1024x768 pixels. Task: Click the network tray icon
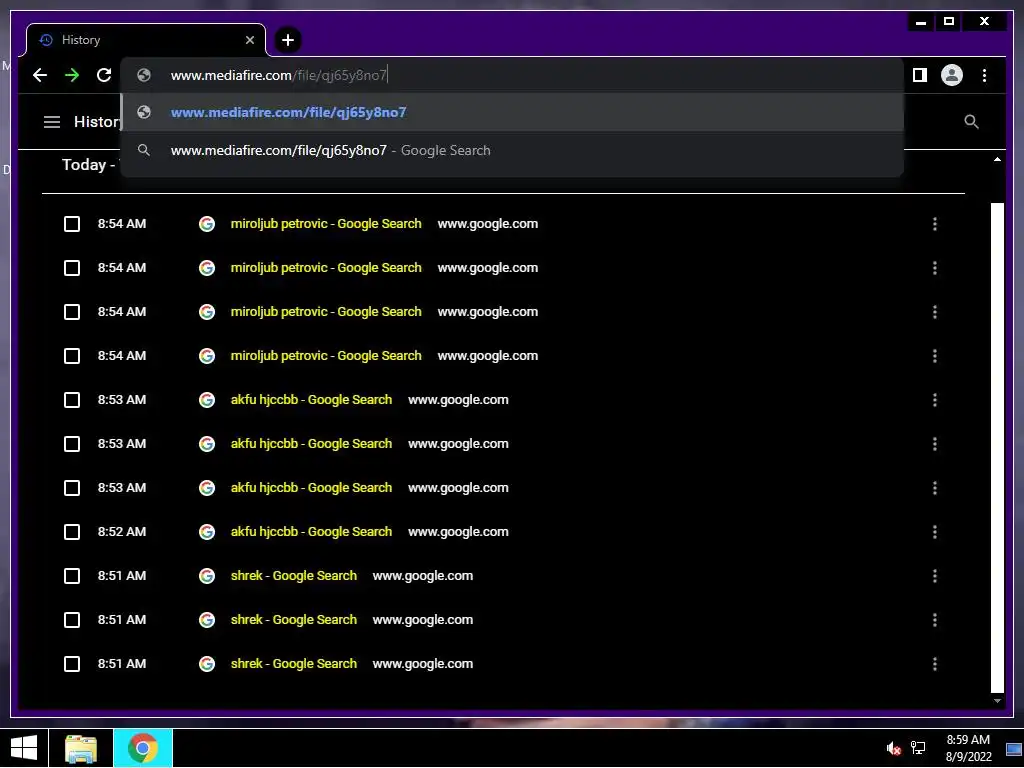918,748
